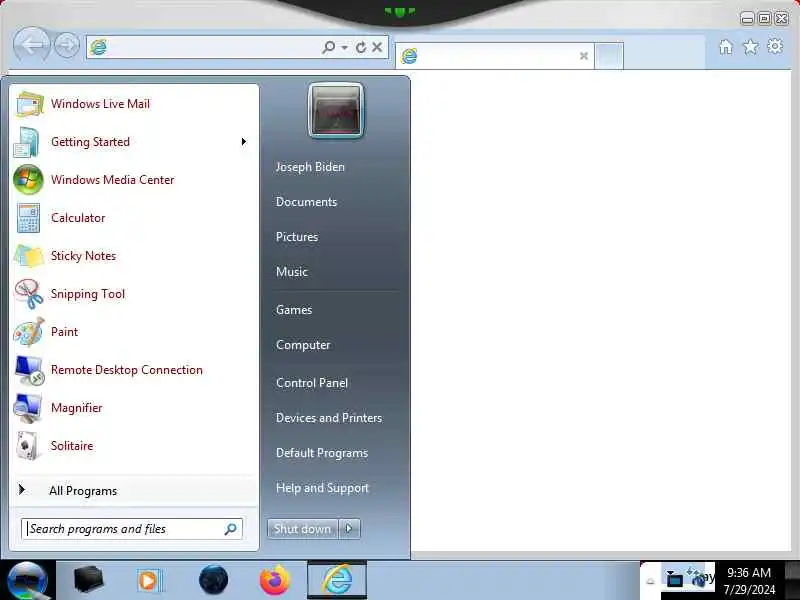800x600 pixels.
Task: Open Devices and Printers
Action: point(329,418)
